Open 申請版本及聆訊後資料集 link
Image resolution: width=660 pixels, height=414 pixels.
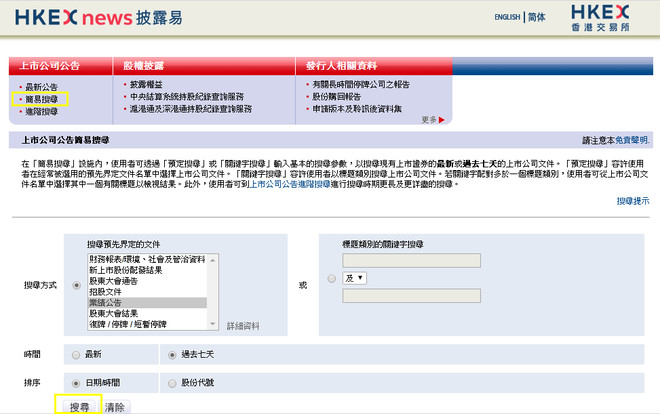point(357,109)
